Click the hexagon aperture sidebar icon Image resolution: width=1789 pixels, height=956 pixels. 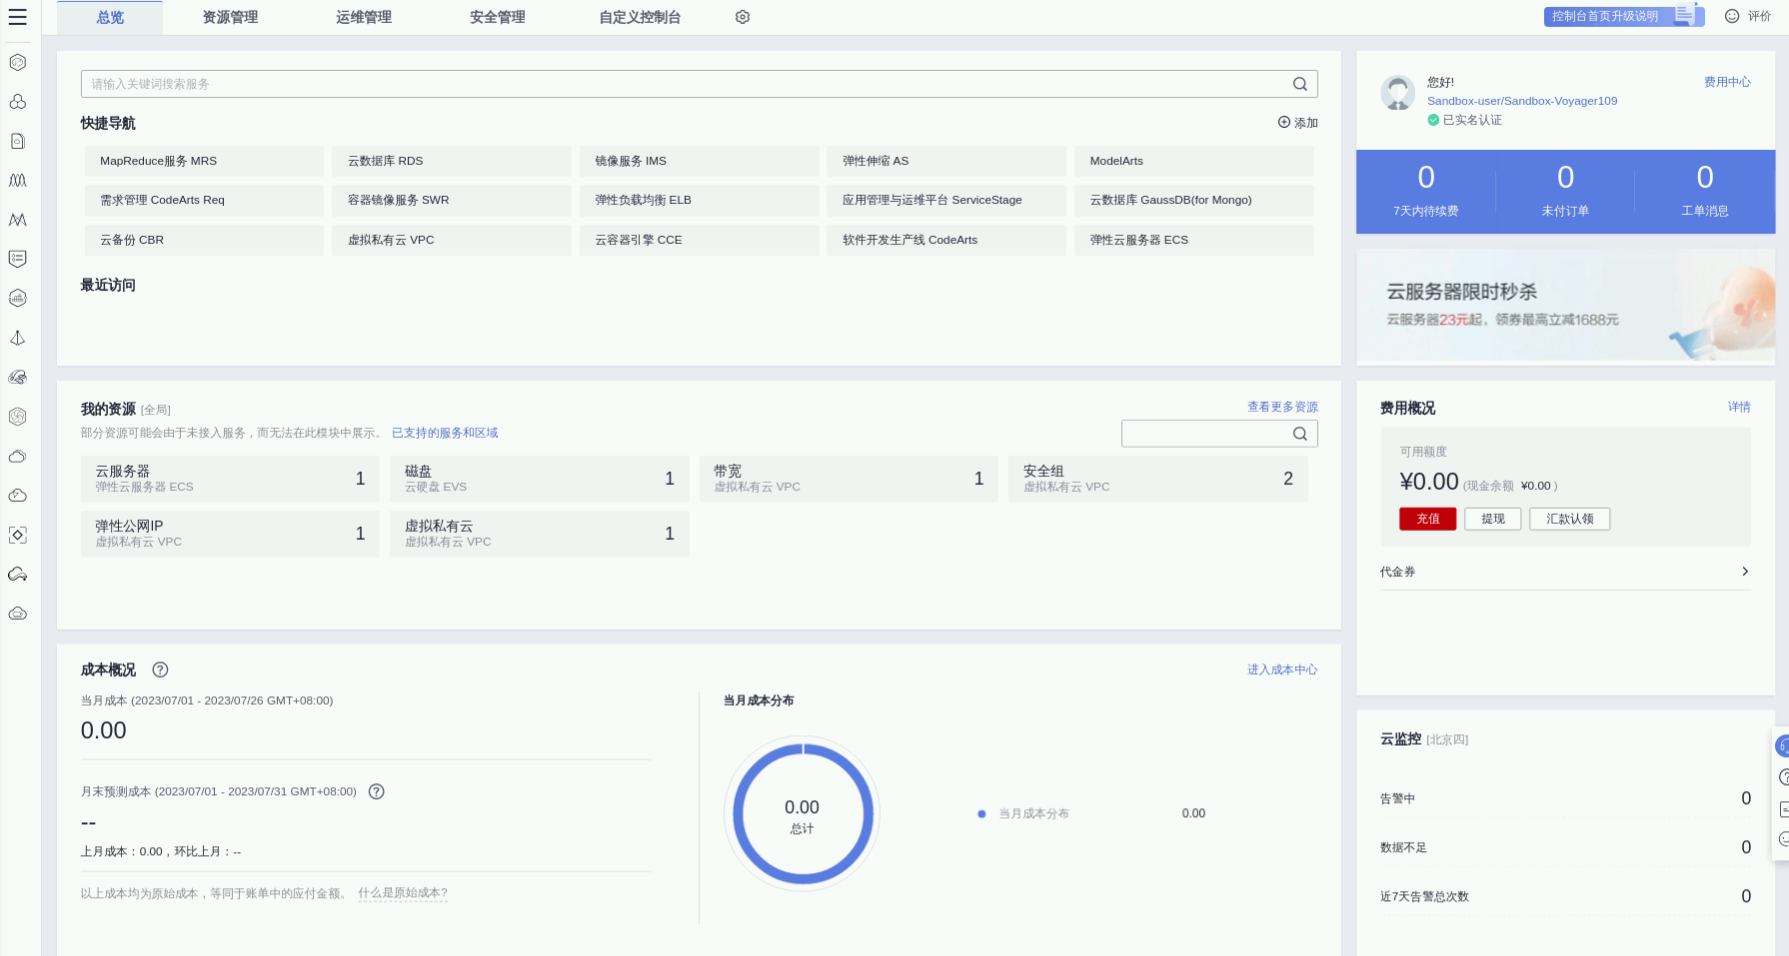coord(17,416)
